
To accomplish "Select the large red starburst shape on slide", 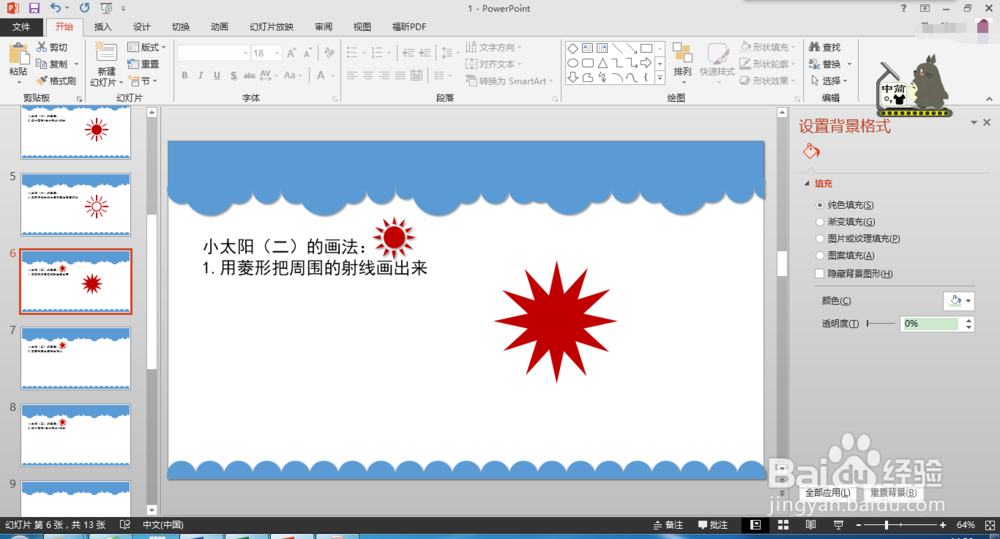I will tap(555, 321).
